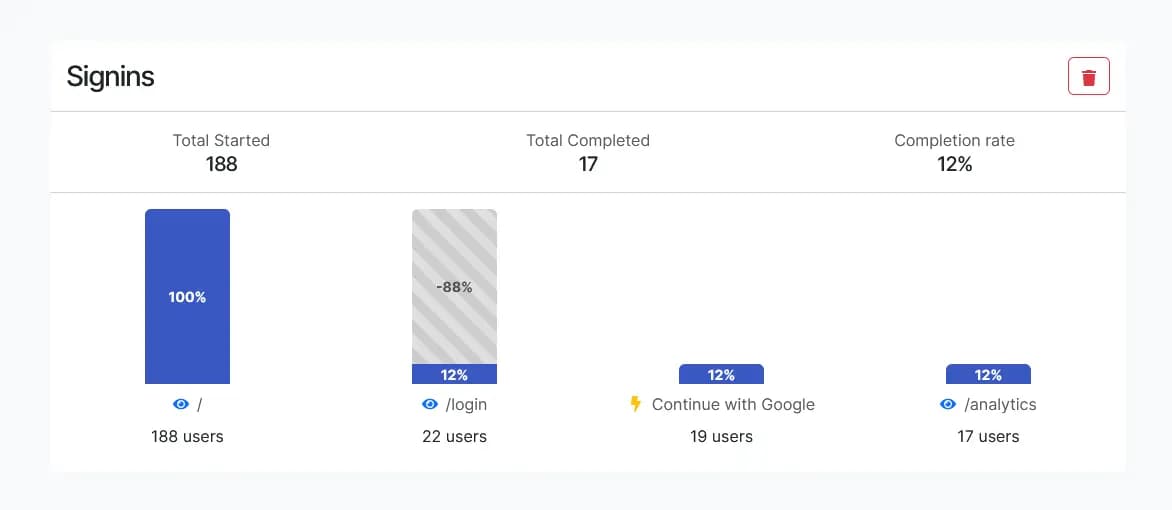This screenshot has height=510, width=1172.
Task: Click the 19 users count
Action: [x=721, y=436]
